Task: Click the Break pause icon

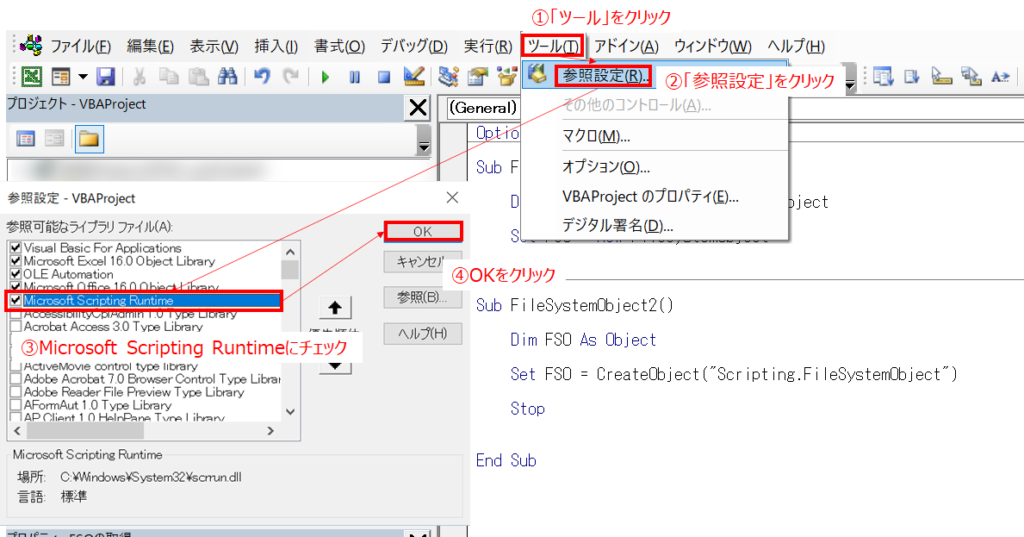Action: (x=355, y=77)
